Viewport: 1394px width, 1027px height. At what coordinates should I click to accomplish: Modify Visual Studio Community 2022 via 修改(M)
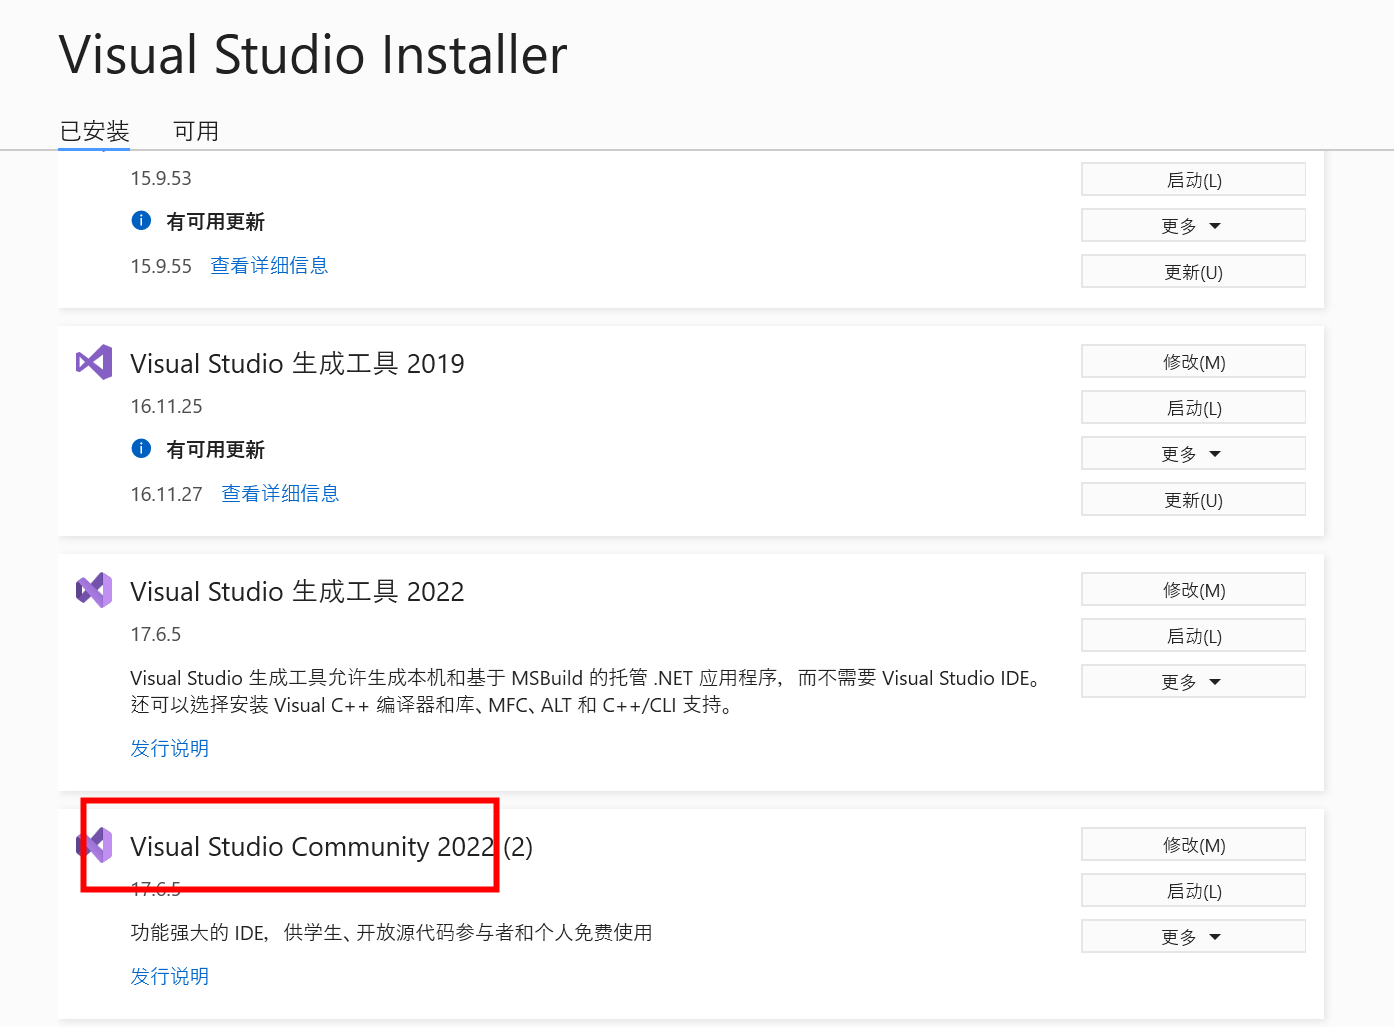[x=1193, y=845]
